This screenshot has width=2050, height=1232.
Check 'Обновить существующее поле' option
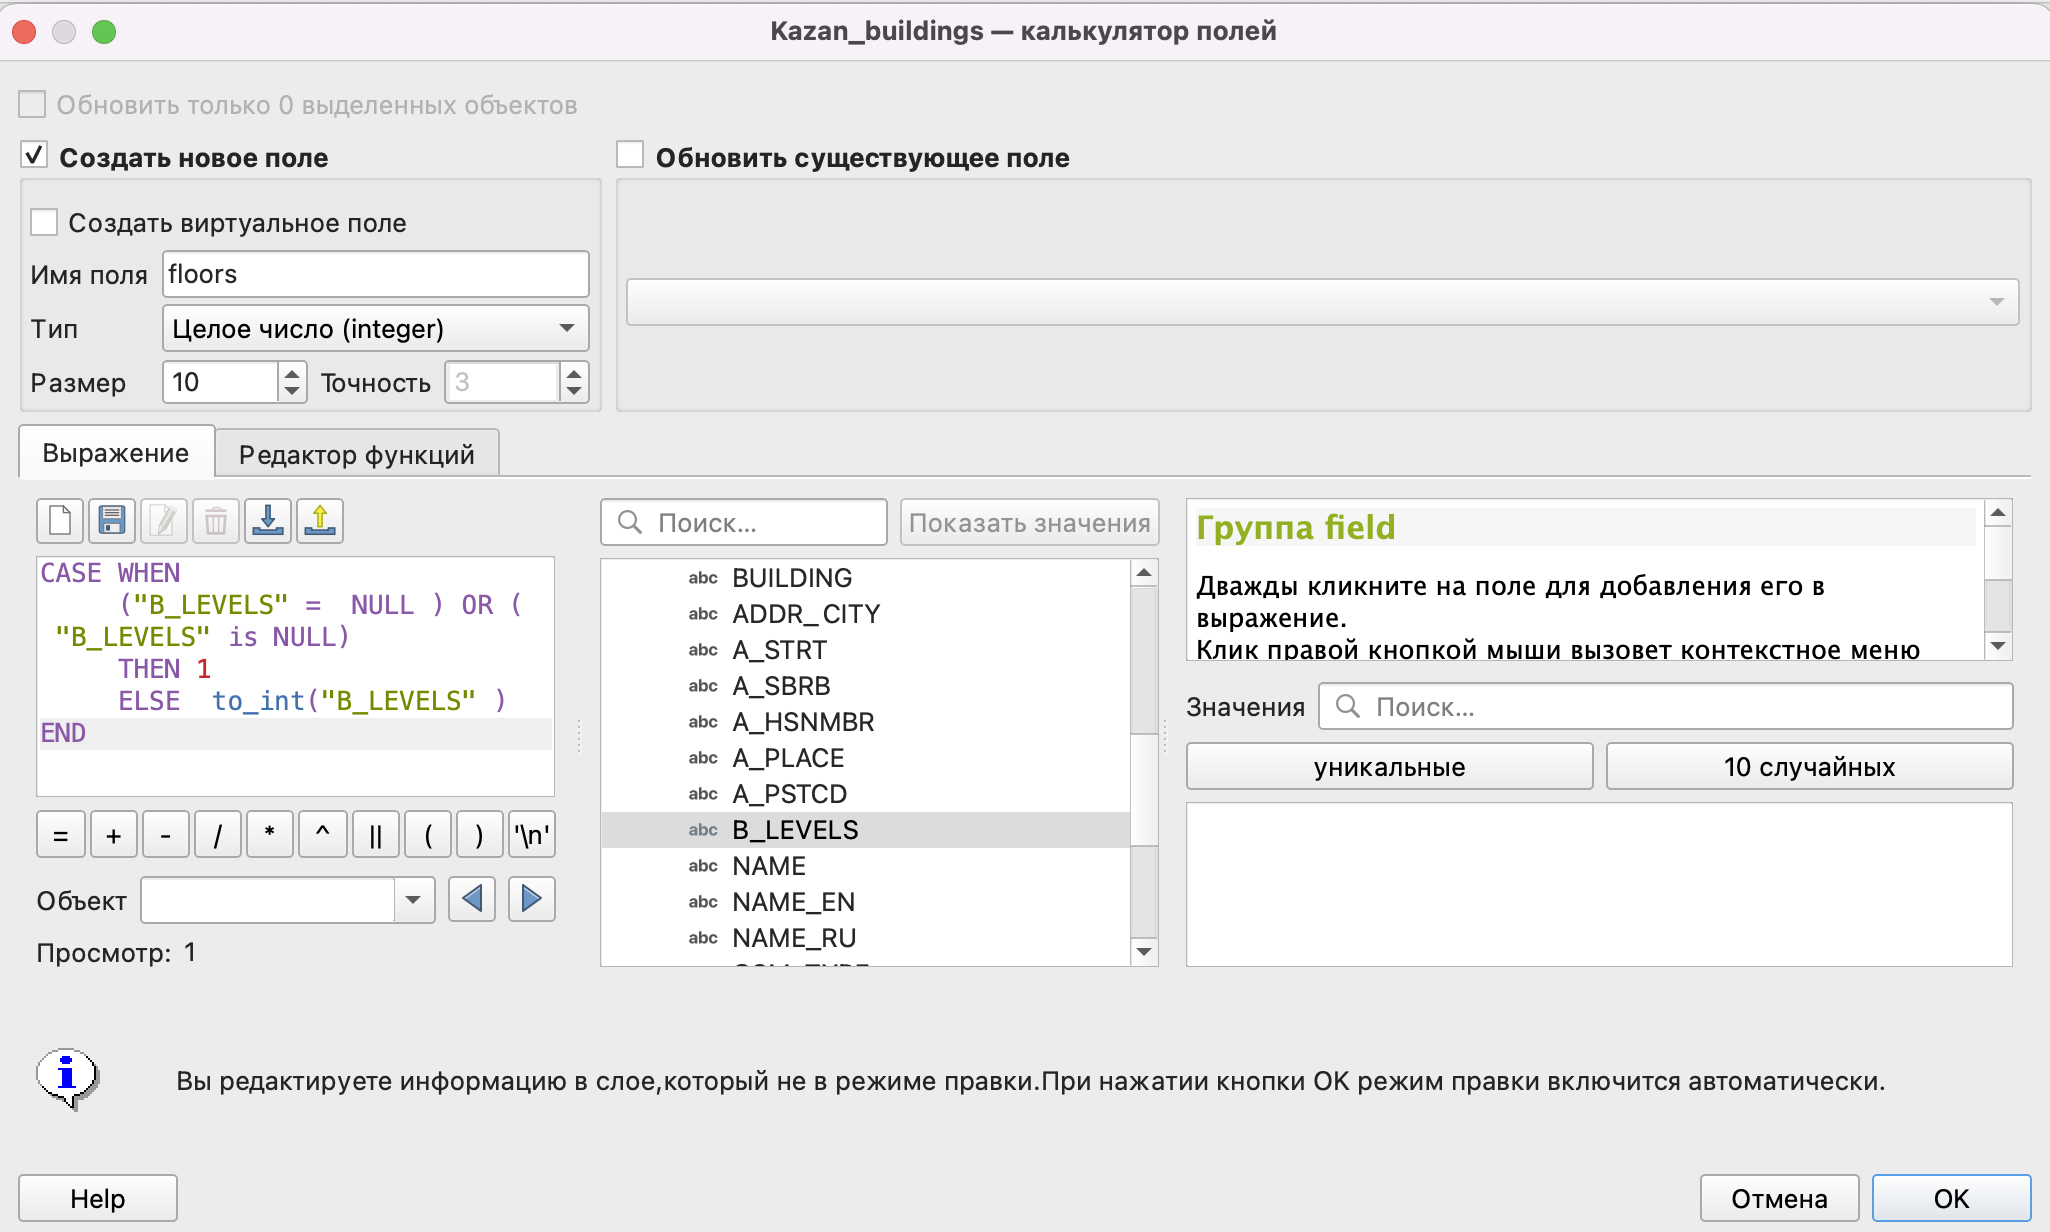[x=630, y=155]
